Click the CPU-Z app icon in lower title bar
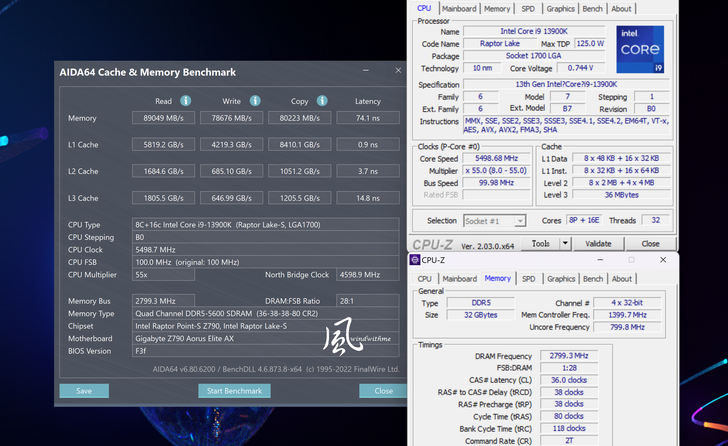 (416, 260)
